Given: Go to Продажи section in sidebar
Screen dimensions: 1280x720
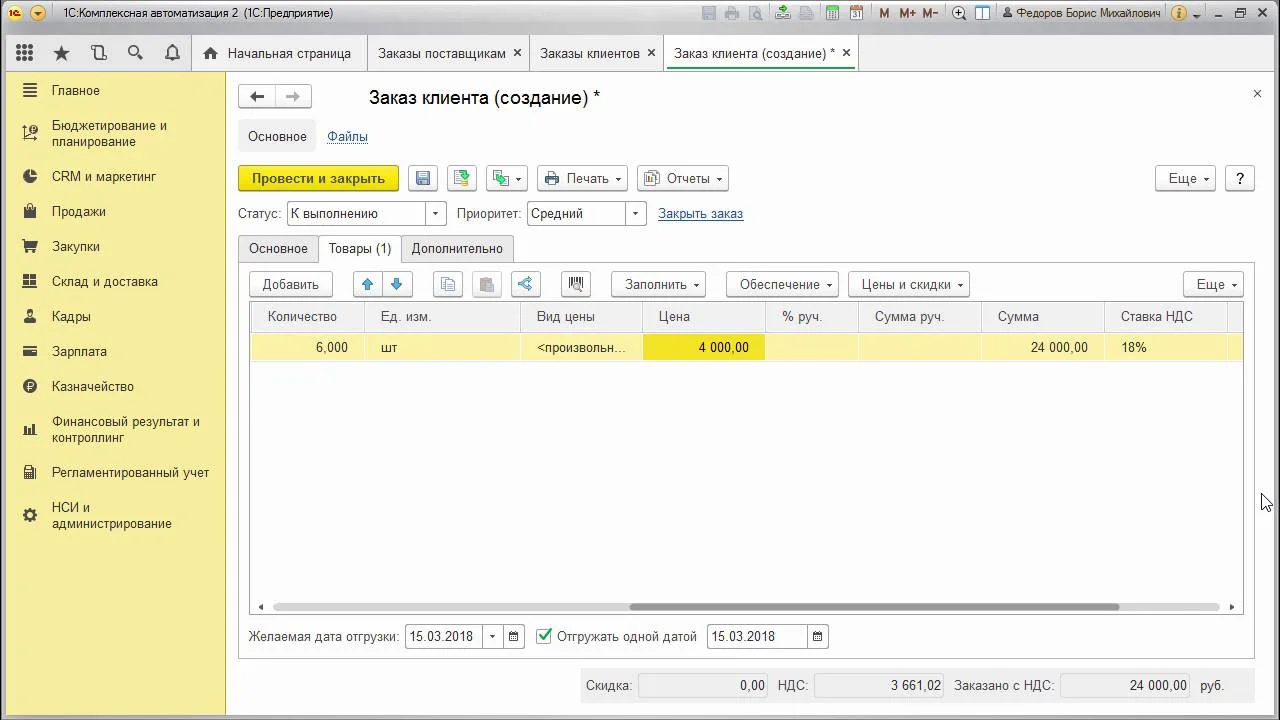Looking at the screenshot, I should coord(78,211).
